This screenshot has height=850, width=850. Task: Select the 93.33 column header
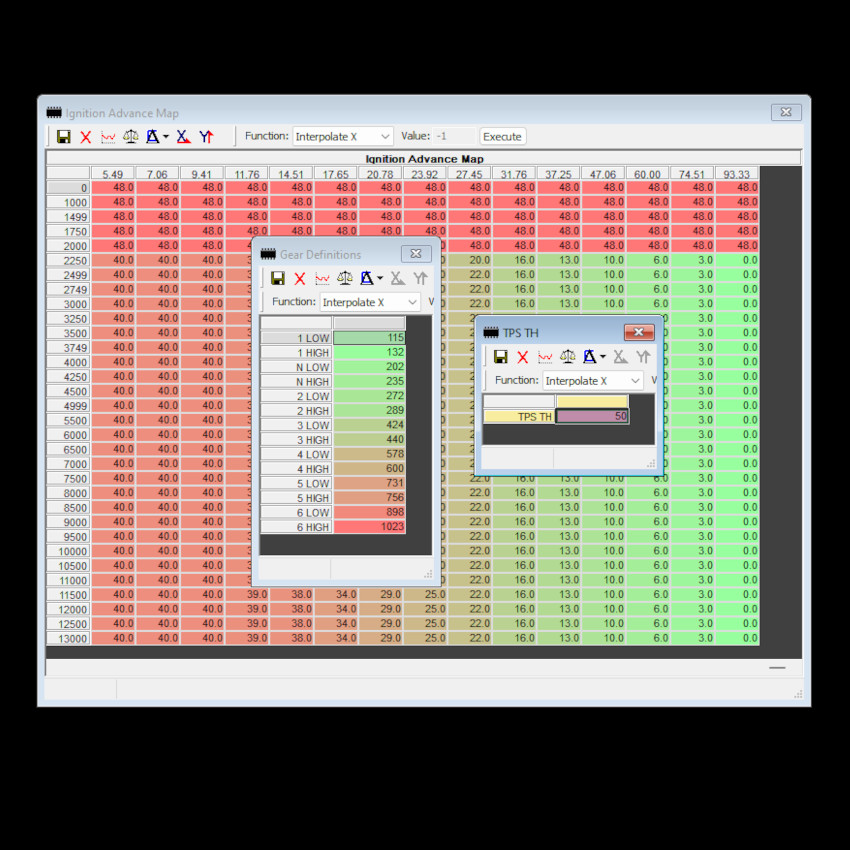point(737,173)
